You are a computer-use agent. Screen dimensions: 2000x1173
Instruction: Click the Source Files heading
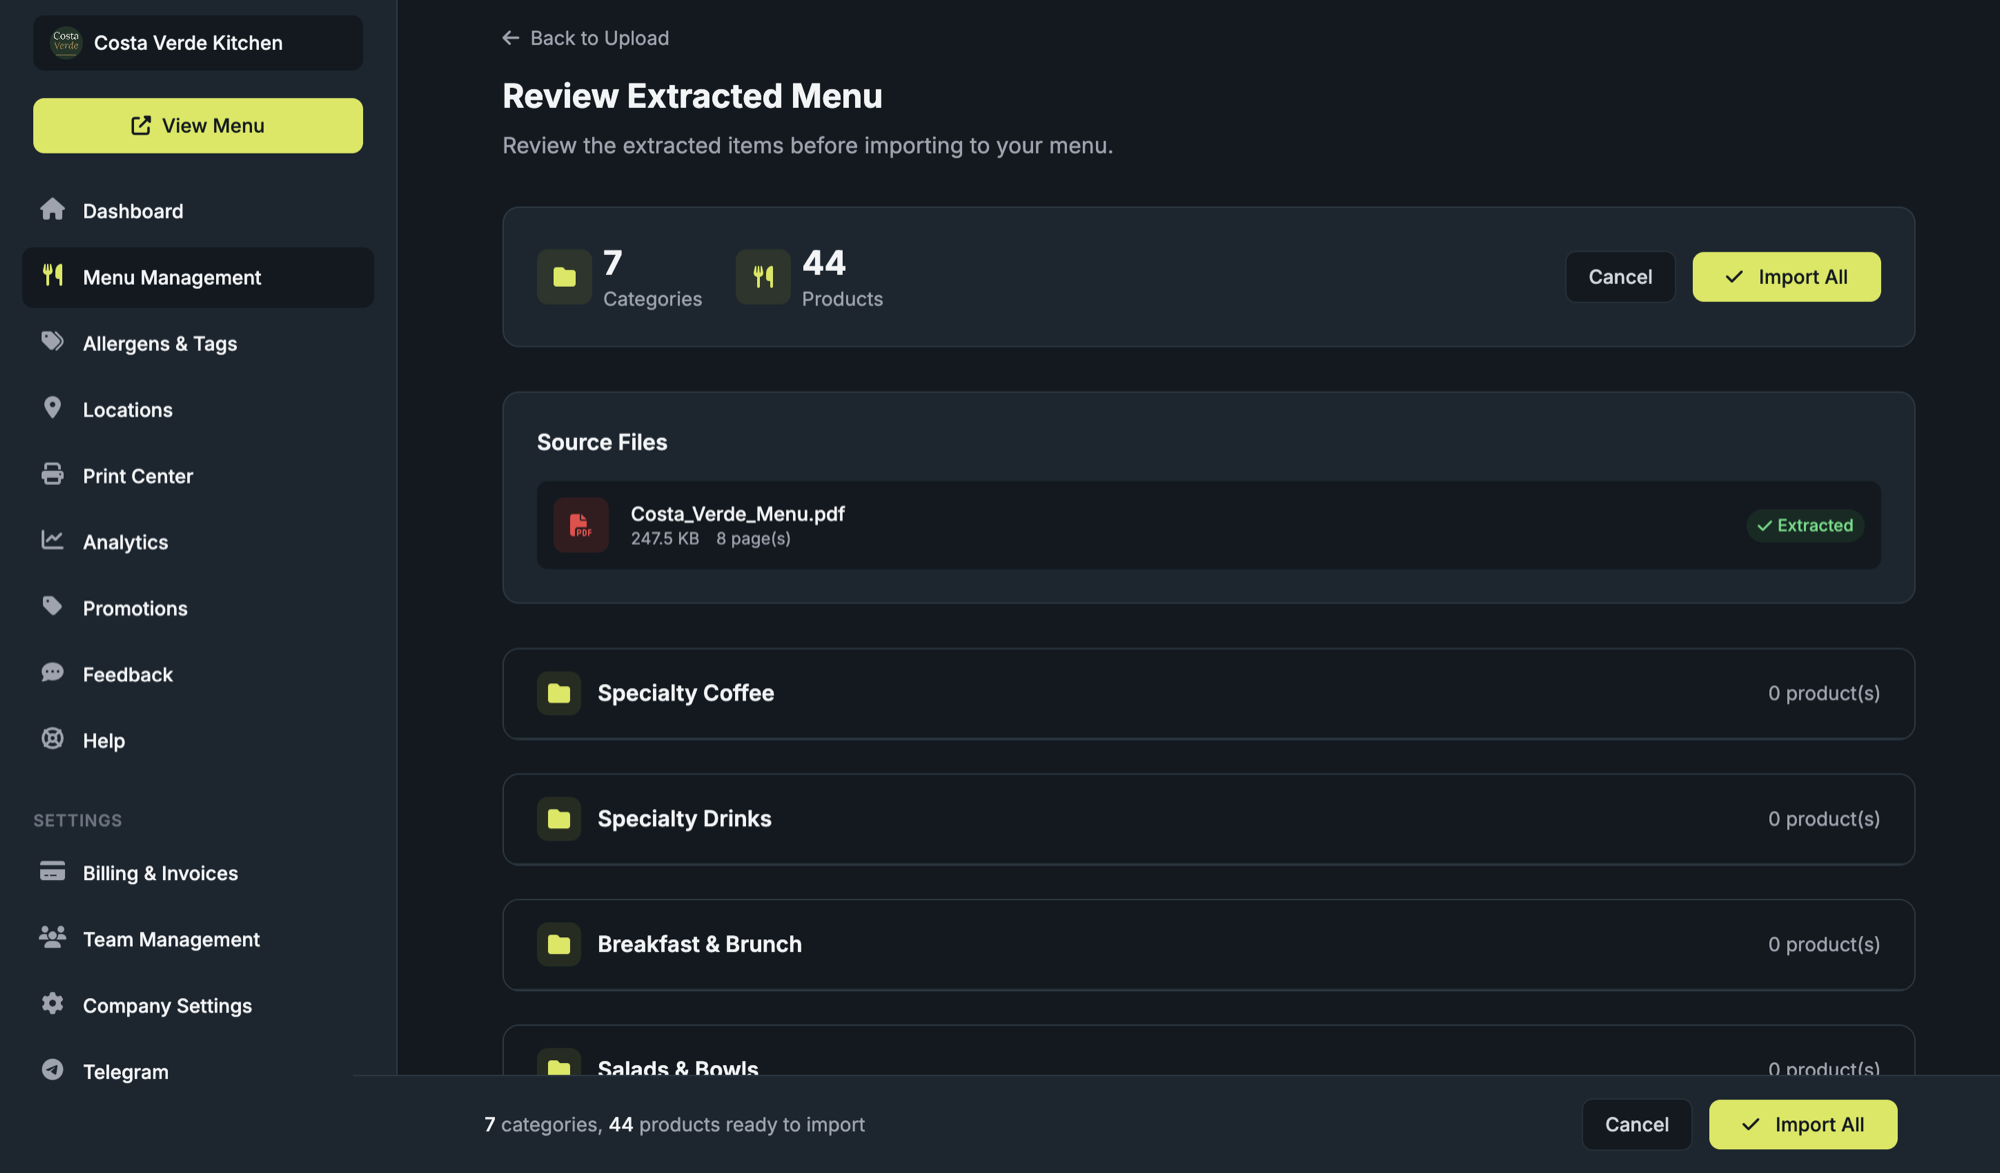[602, 443]
